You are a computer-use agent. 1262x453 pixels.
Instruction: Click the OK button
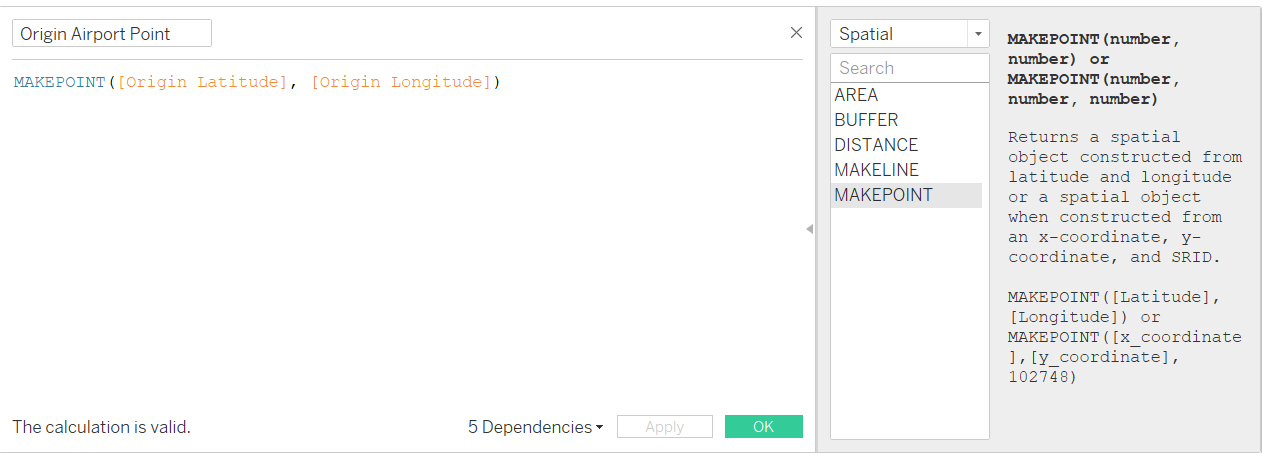click(763, 427)
